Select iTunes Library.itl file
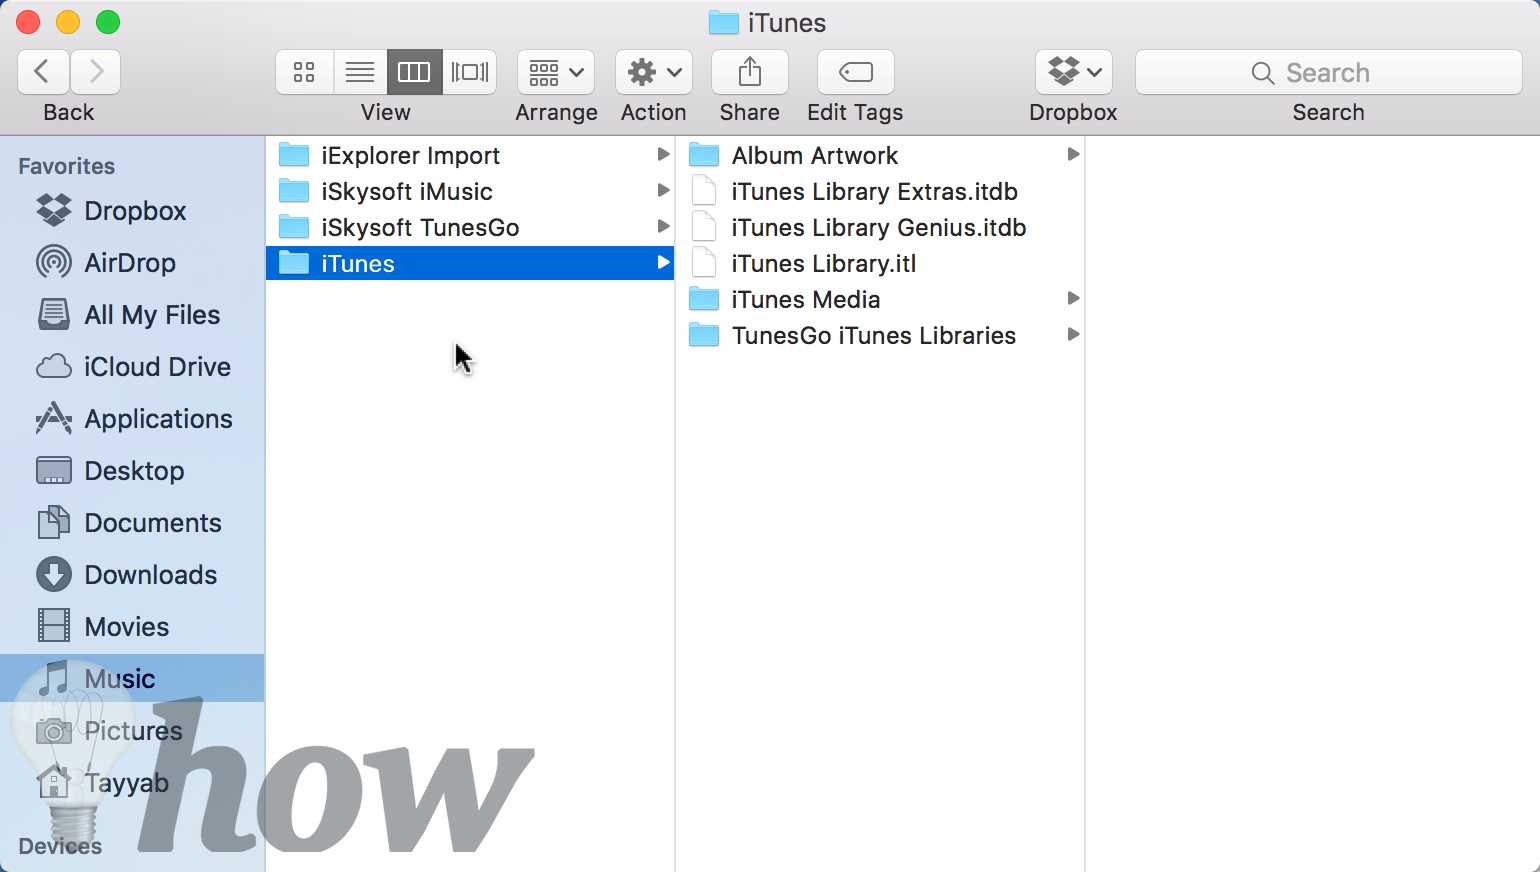This screenshot has width=1540, height=872. point(880,263)
